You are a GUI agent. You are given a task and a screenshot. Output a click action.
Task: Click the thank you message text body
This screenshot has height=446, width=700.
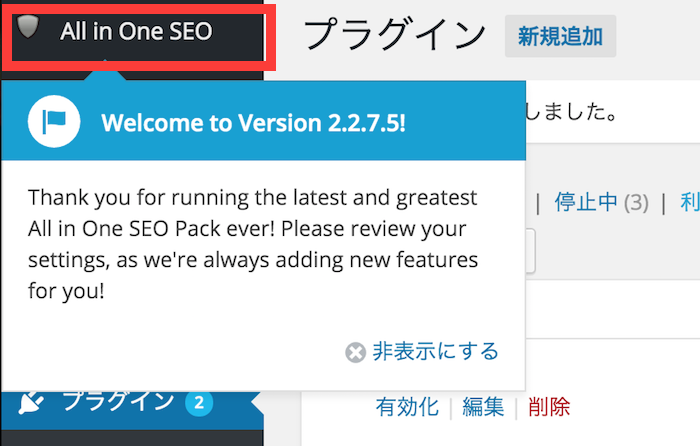coord(253,244)
